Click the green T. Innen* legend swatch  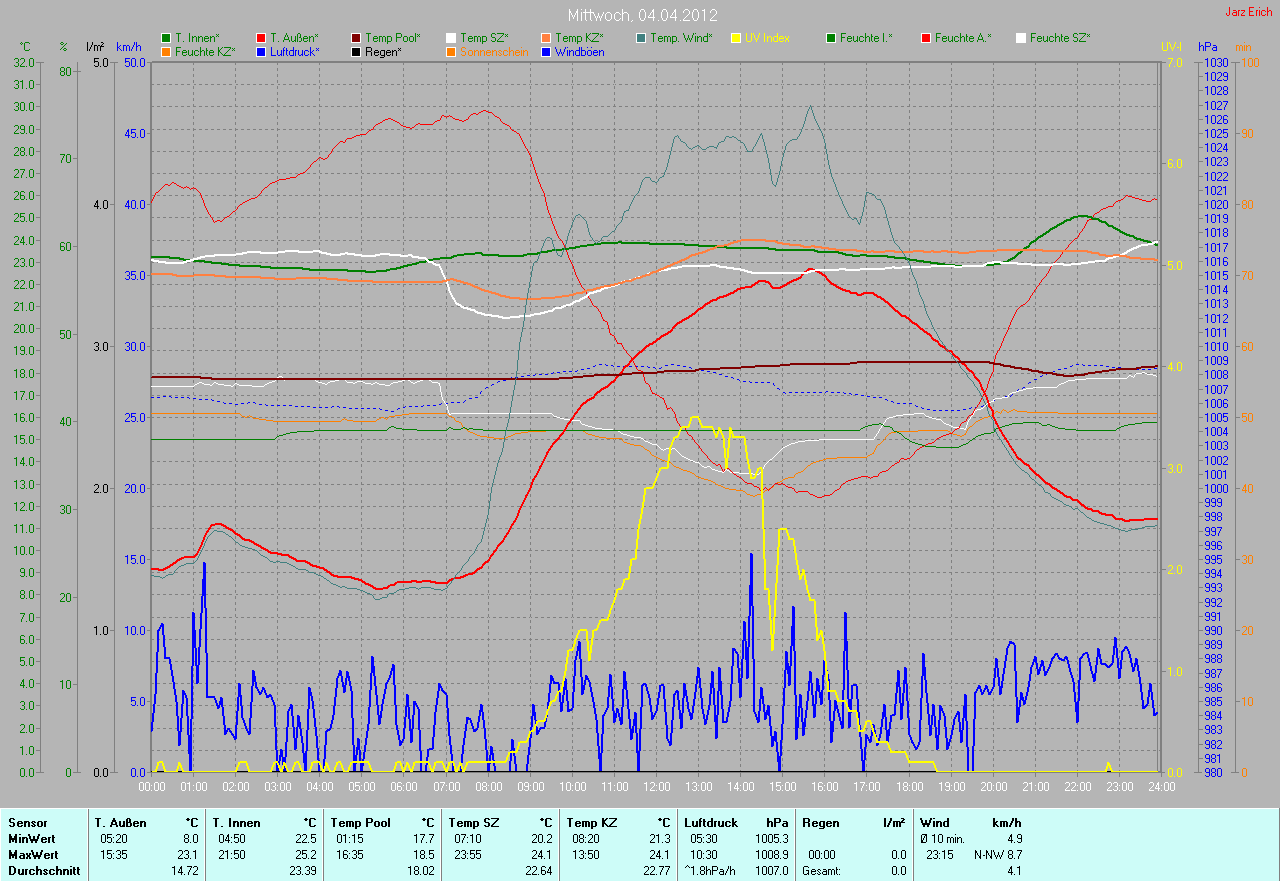(x=166, y=38)
